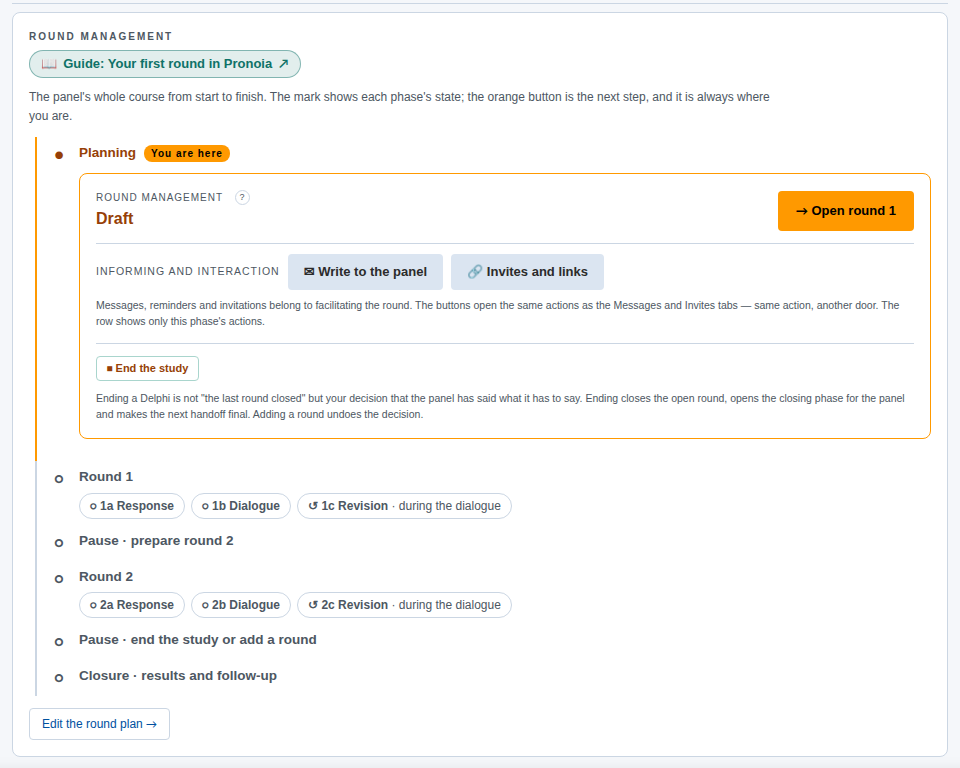Click the envelope icon on Write to the panel
960x768 pixels.
point(309,272)
